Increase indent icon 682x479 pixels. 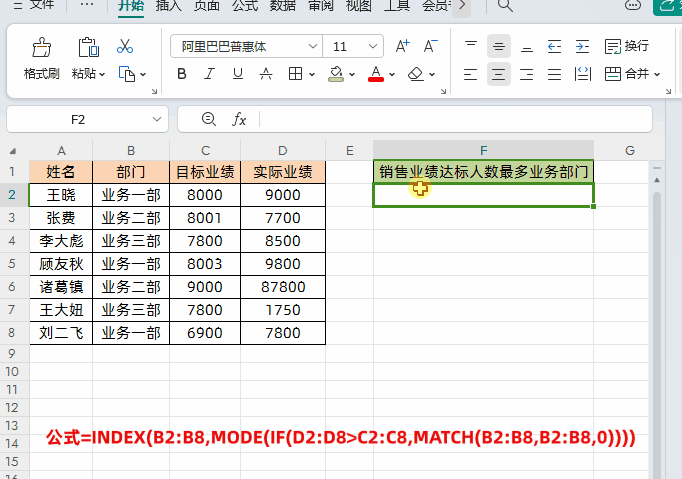[x=582, y=46]
